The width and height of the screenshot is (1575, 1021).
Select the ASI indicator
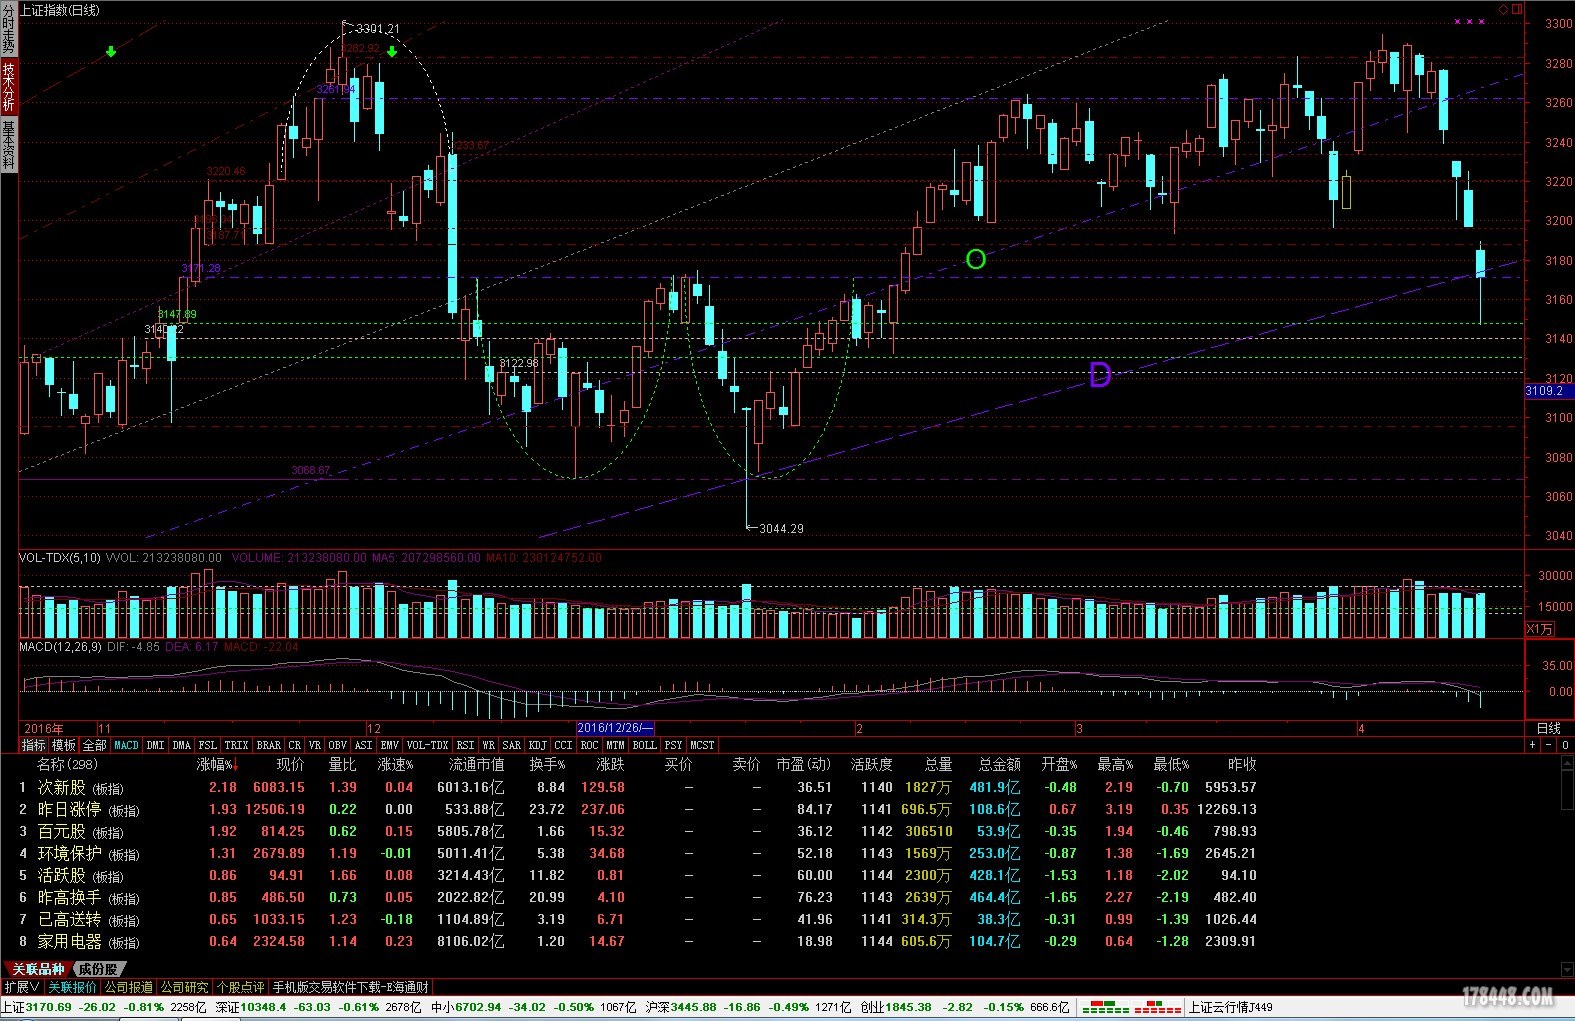(x=364, y=745)
